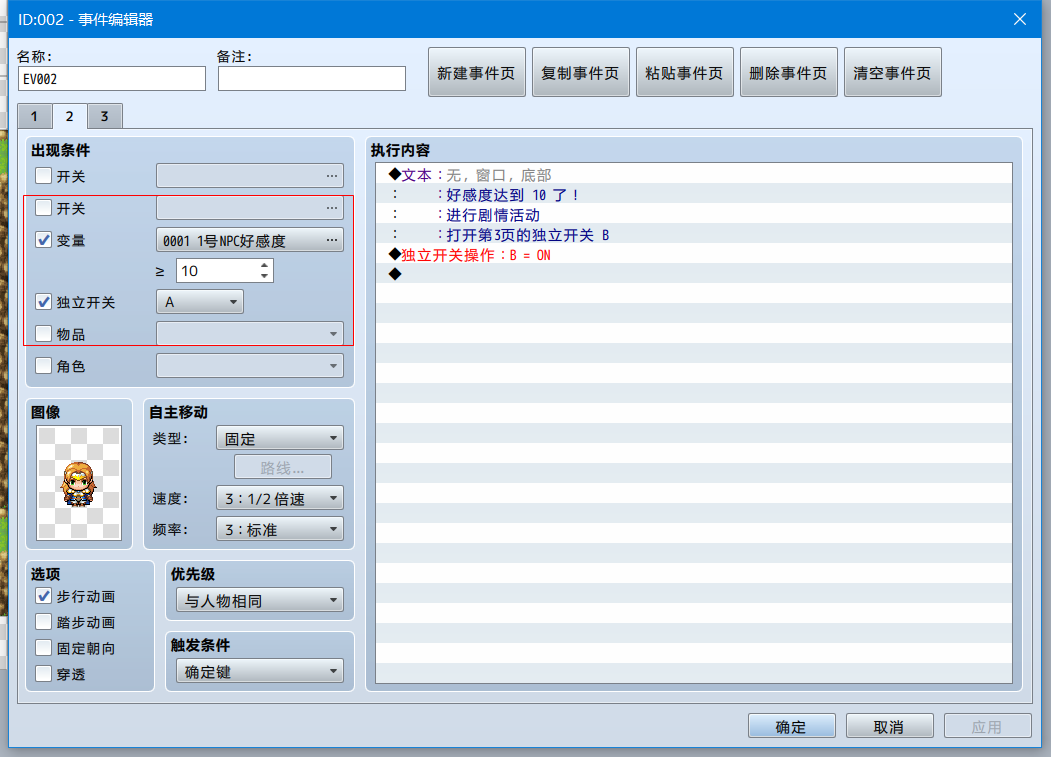Switch to event page tab 3
Image resolution: width=1051 pixels, height=757 pixels.
tap(105, 116)
